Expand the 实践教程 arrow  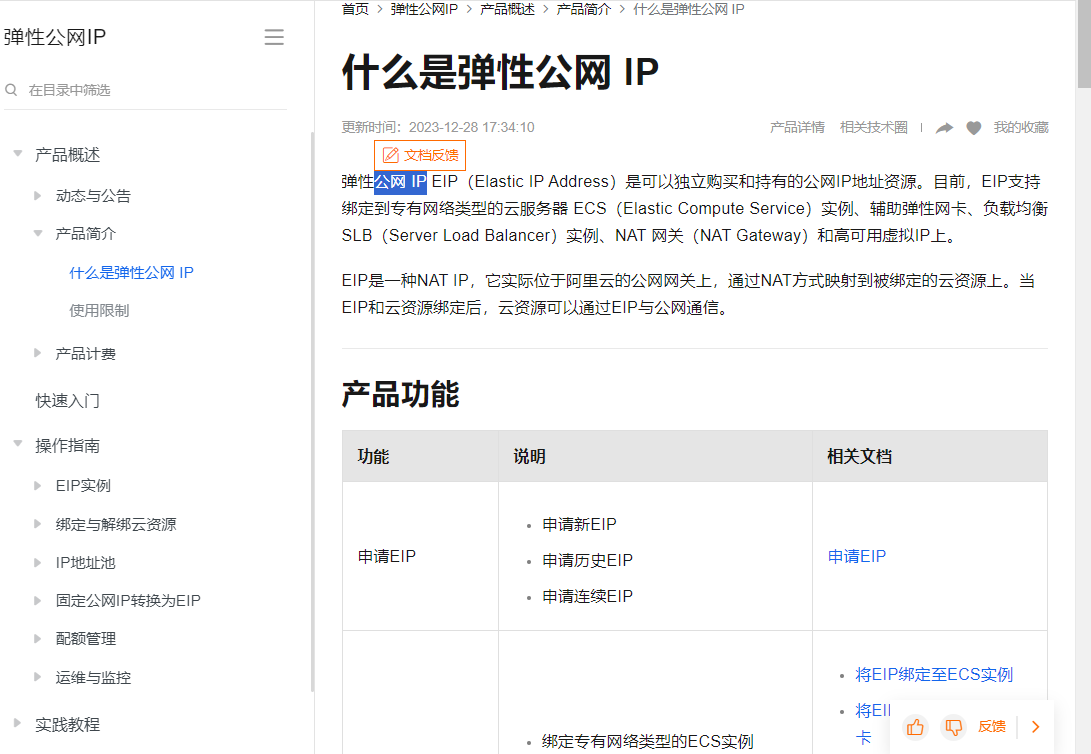point(18,723)
